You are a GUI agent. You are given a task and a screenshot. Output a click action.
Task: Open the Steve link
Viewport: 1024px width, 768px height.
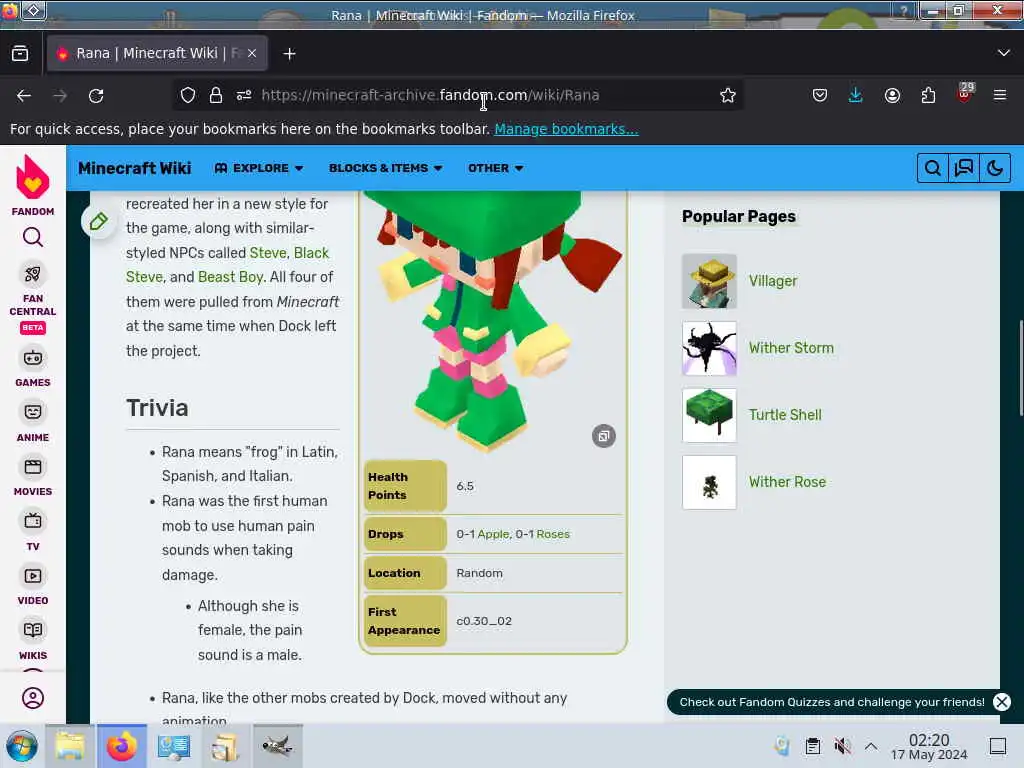(268, 253)
